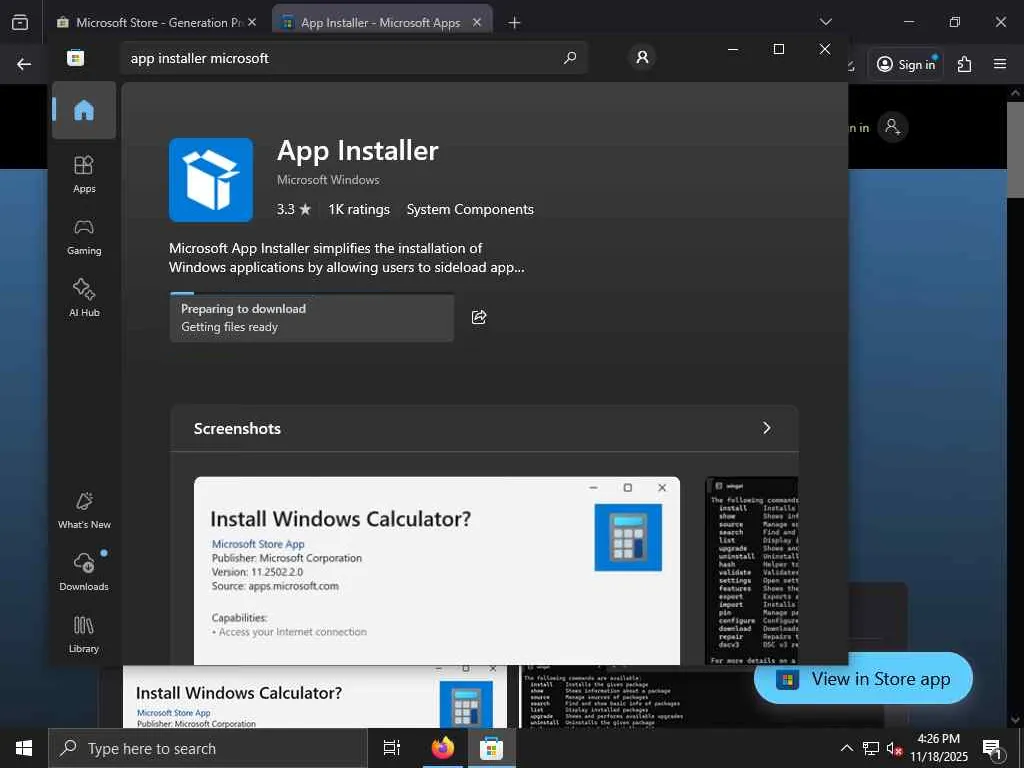
Task: Click the 3.3 star rating
Action: coord(293,210)
